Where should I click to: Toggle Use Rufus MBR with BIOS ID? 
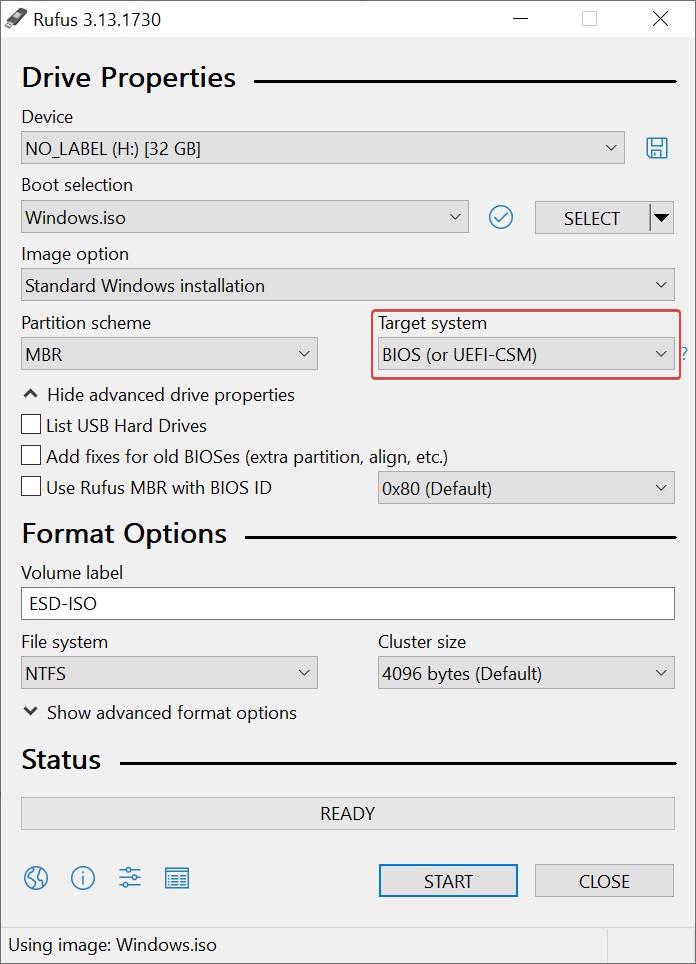click(x=31, y=486)
